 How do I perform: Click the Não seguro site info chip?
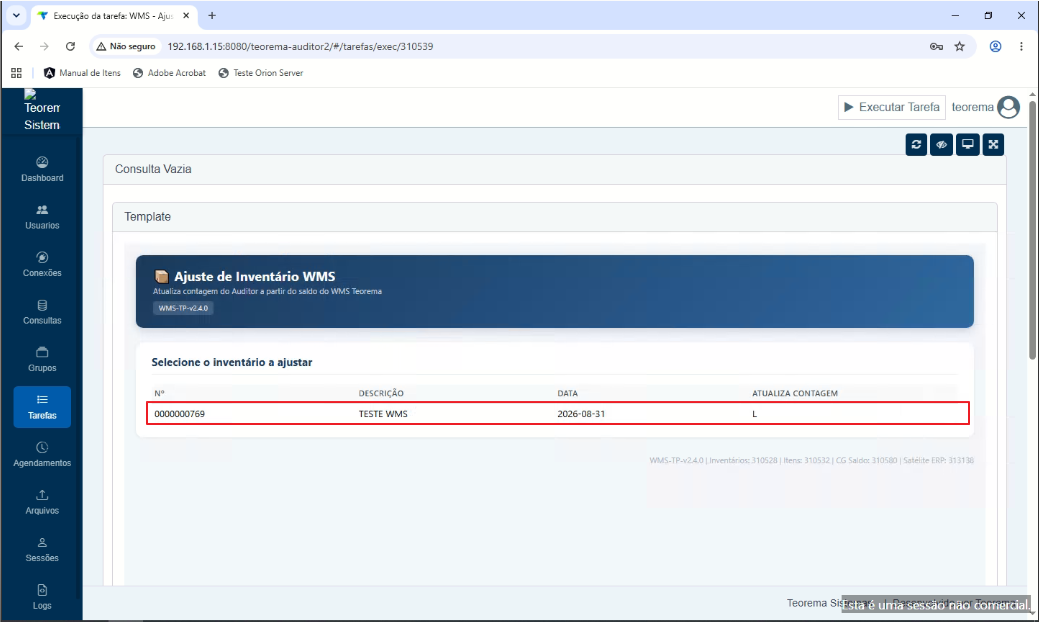[126, 46]
